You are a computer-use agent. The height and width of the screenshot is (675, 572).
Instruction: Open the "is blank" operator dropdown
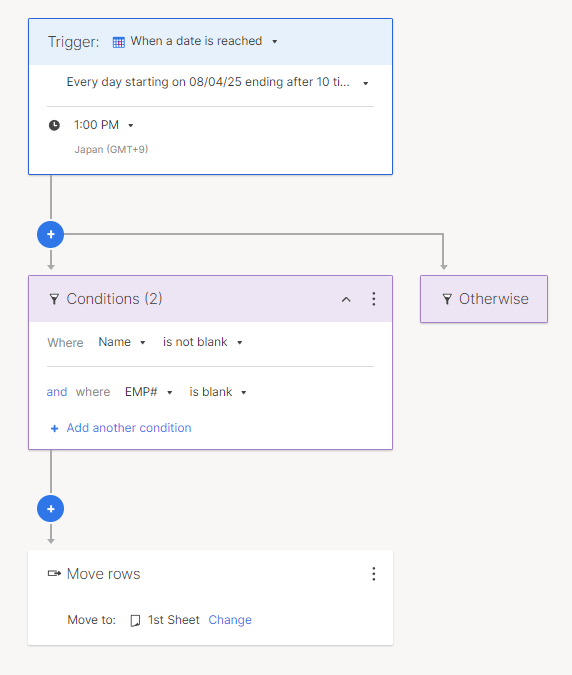coord(218,392)
